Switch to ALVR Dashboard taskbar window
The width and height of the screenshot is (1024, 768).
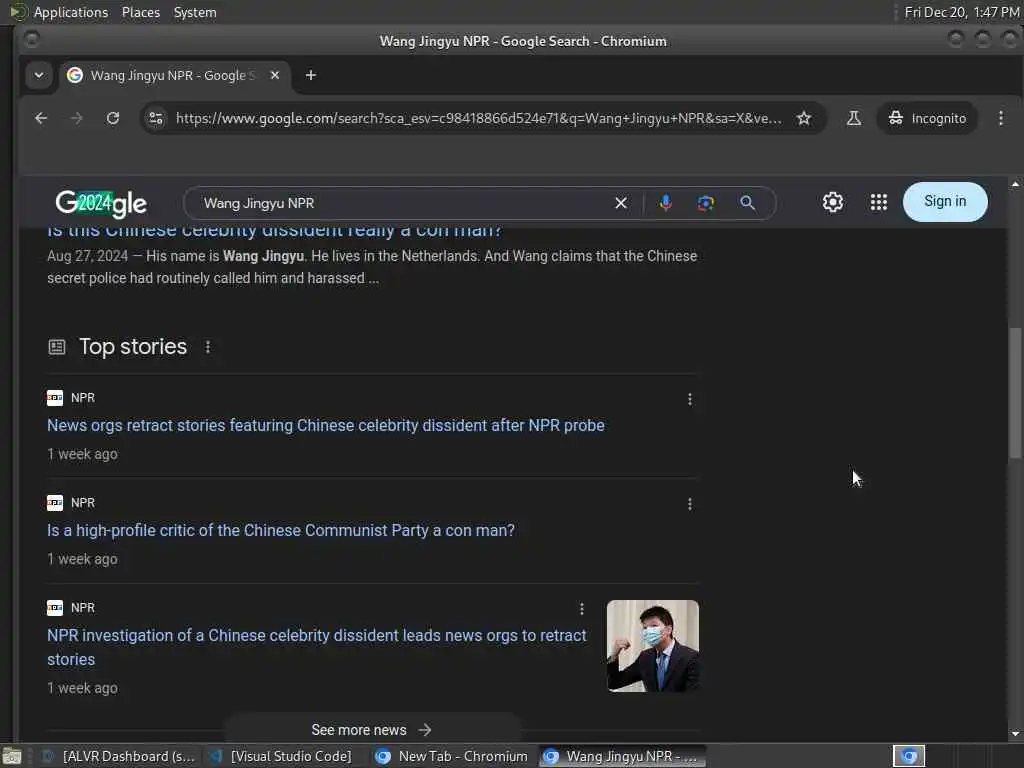(120, 756)
